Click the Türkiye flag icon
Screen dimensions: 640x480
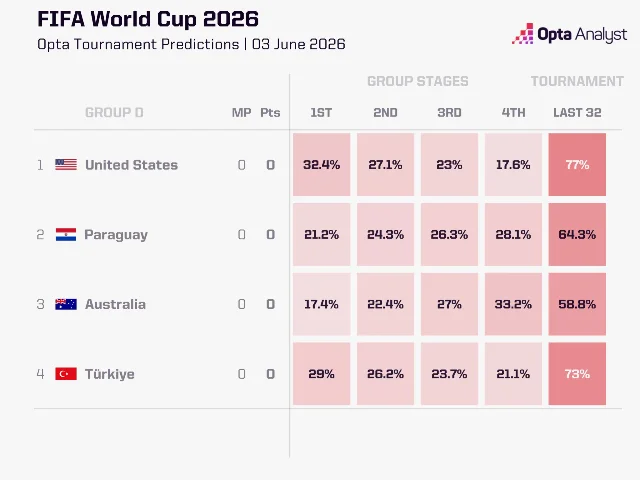pyautogui.click(x=66, y=373)
